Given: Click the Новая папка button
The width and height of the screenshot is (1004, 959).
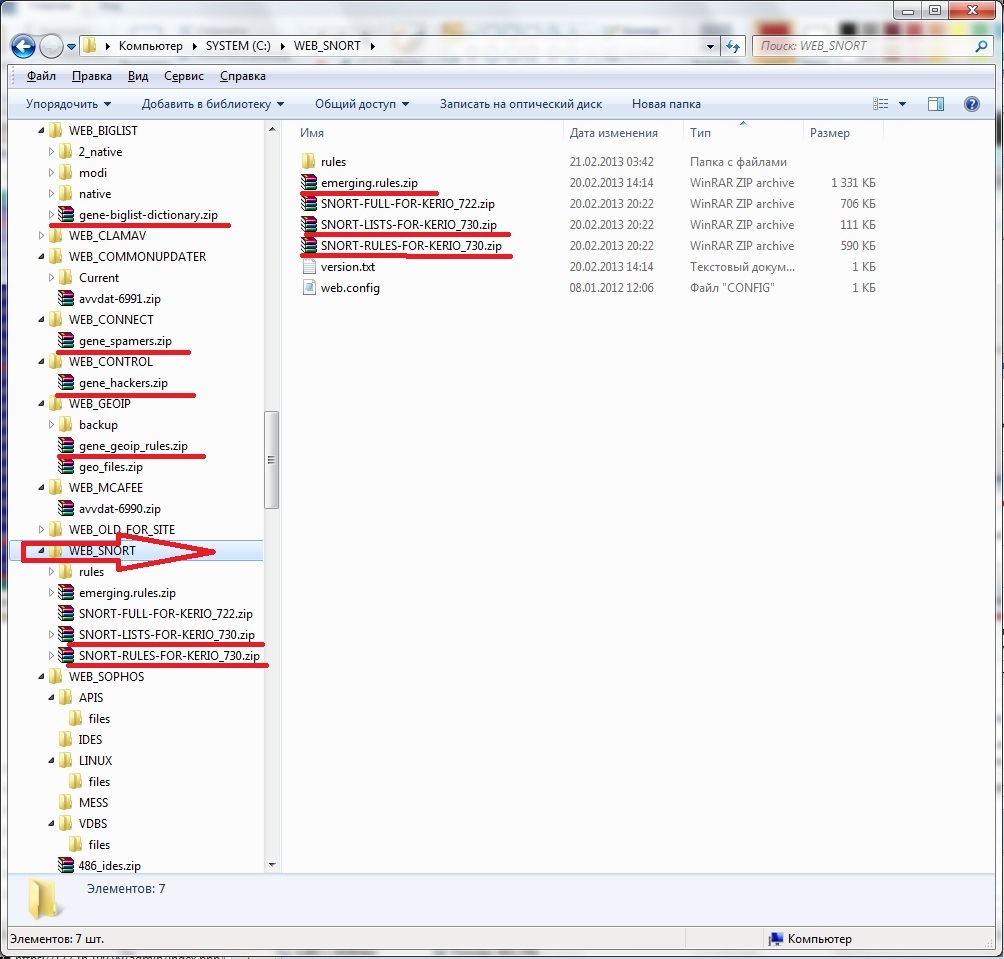Looking at the screenshot, I should (666, 104).
